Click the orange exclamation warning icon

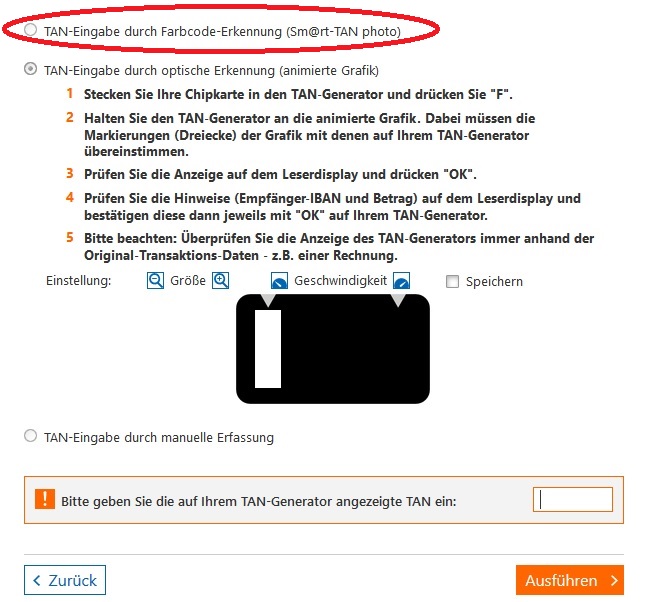45,500
